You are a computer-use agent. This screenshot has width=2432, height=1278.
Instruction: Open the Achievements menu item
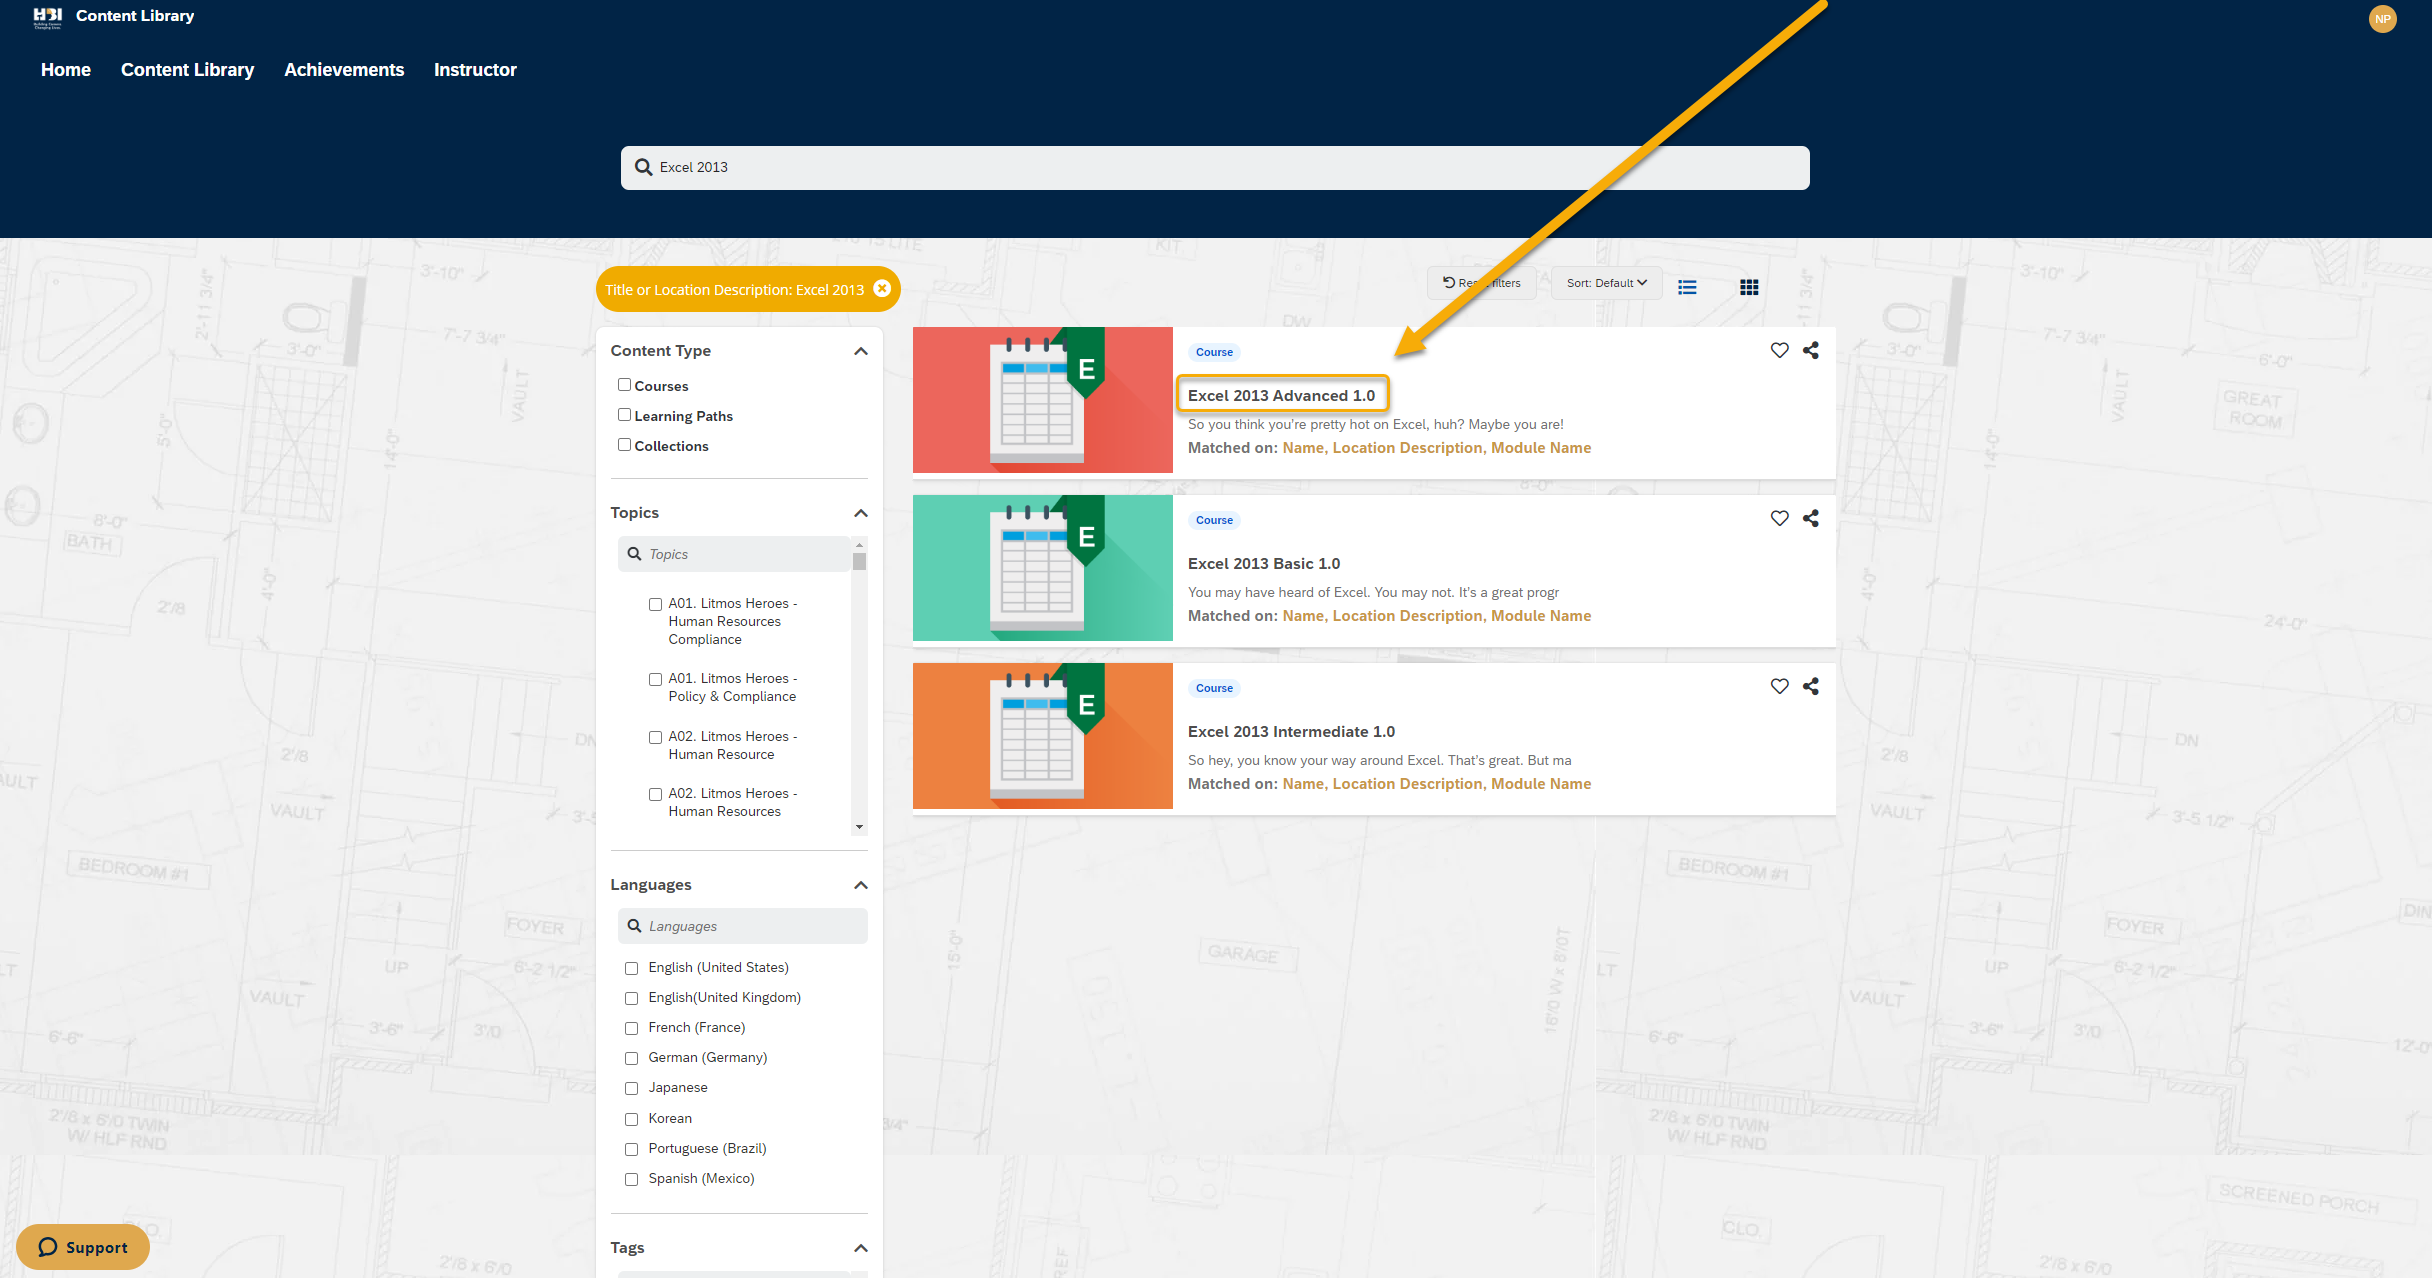[344, 70]
